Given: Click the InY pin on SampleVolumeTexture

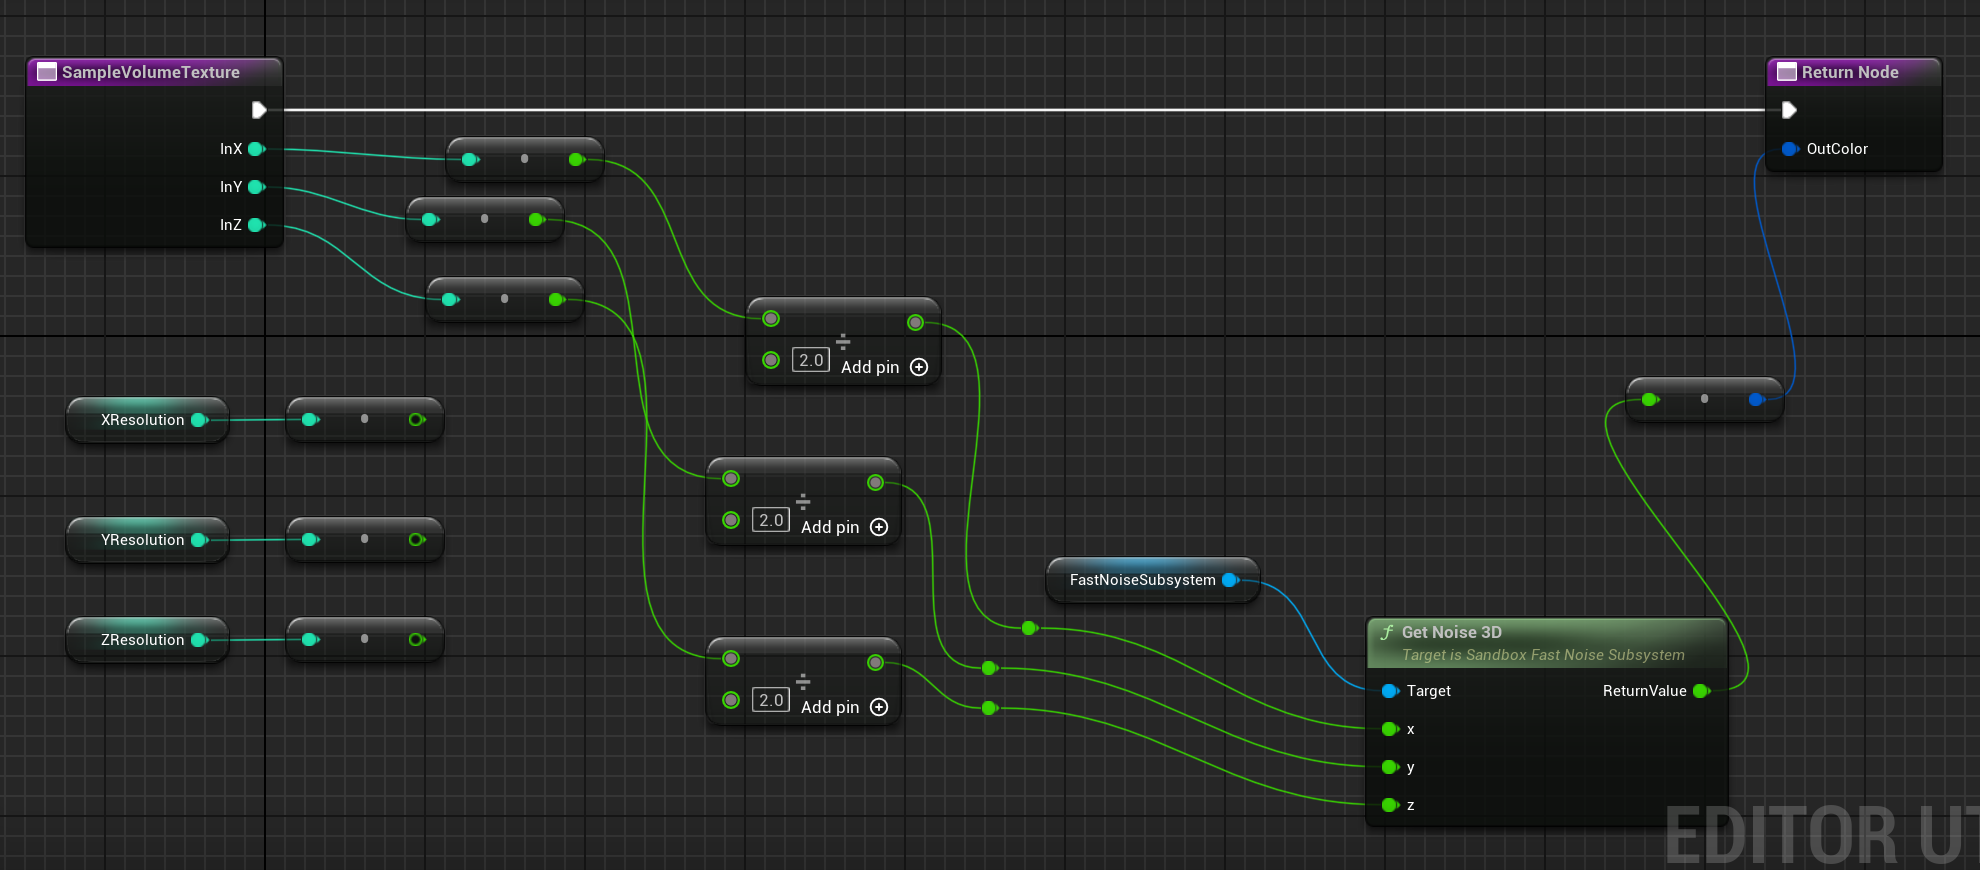Looking at the screenshot, I should 256,187.
